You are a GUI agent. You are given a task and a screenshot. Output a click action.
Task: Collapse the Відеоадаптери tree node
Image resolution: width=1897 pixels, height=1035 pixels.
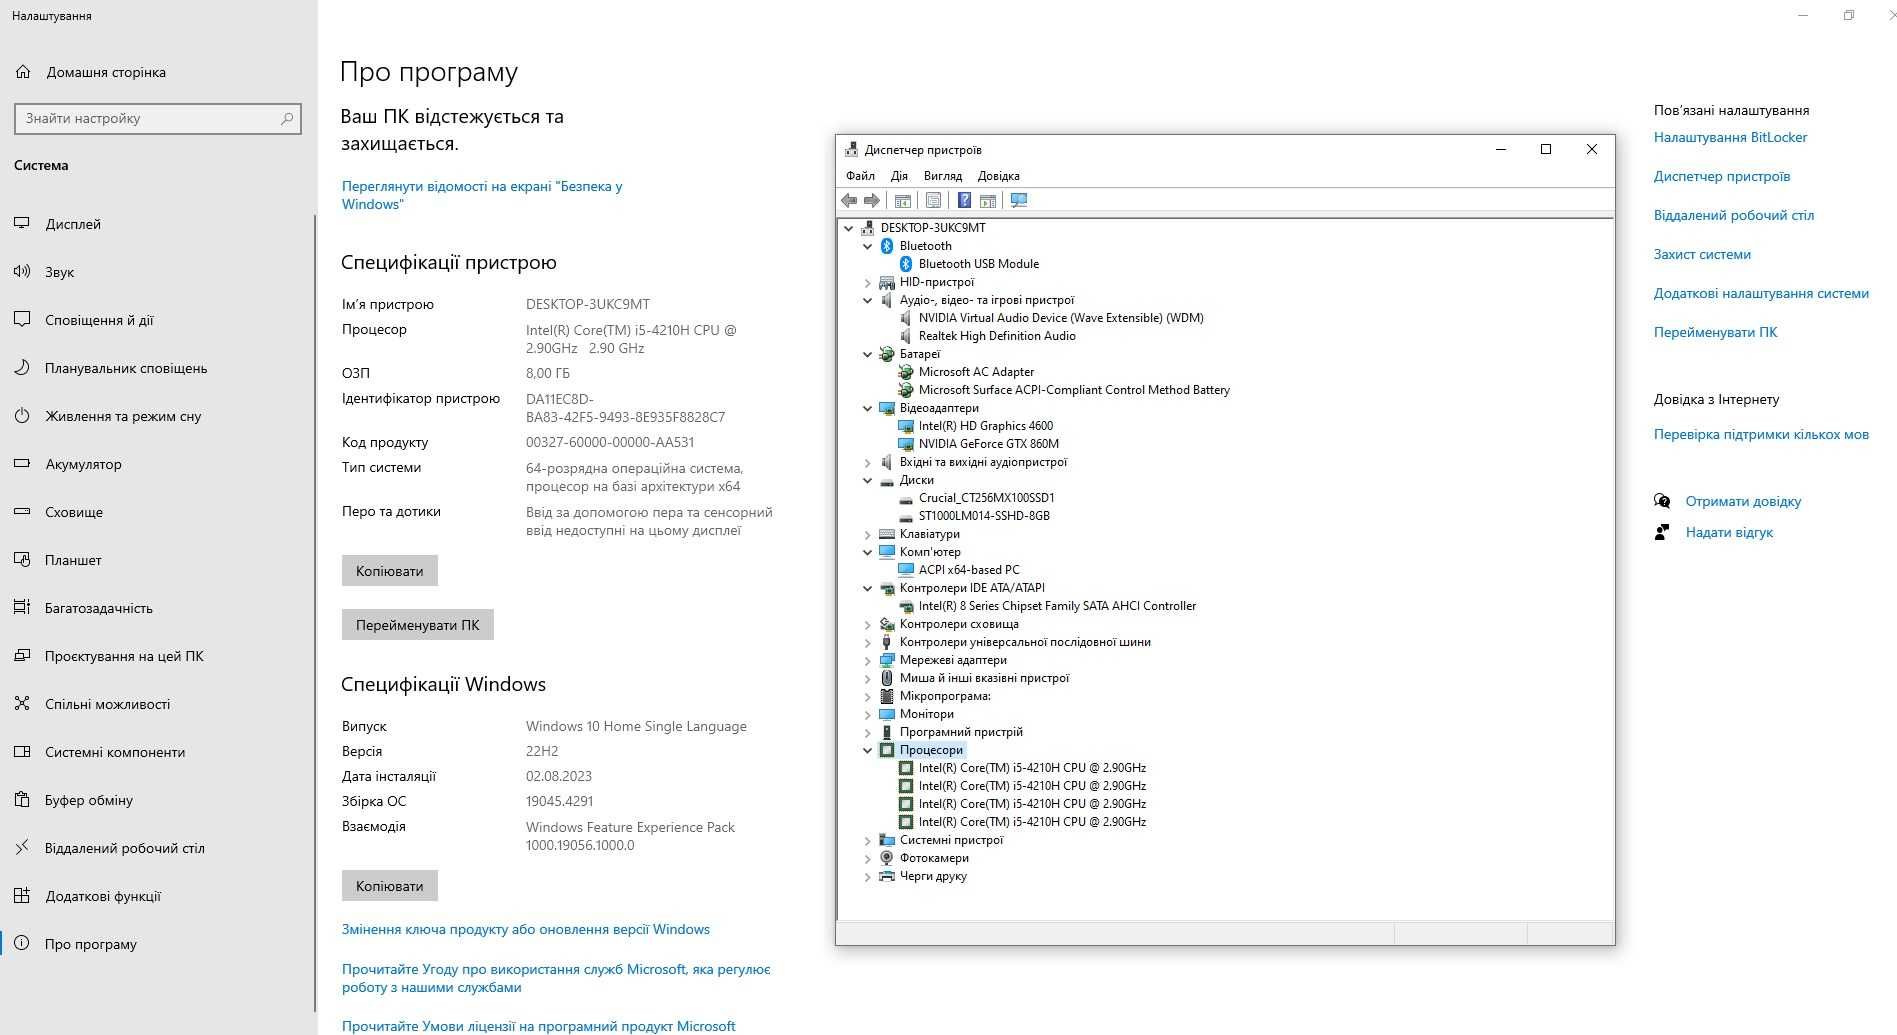click(x=868, y=408)
